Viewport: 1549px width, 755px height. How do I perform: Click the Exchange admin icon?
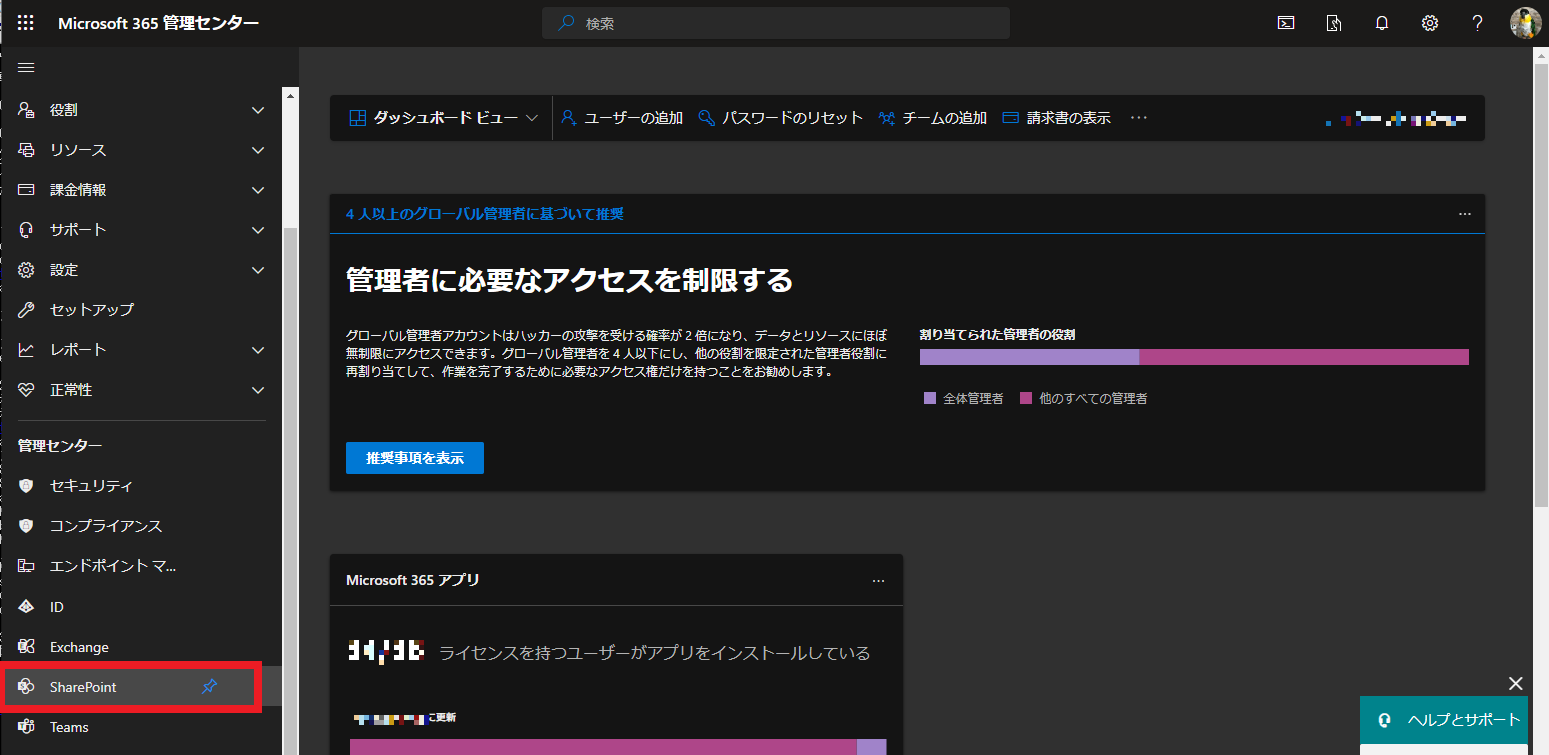tap(27, 647)
